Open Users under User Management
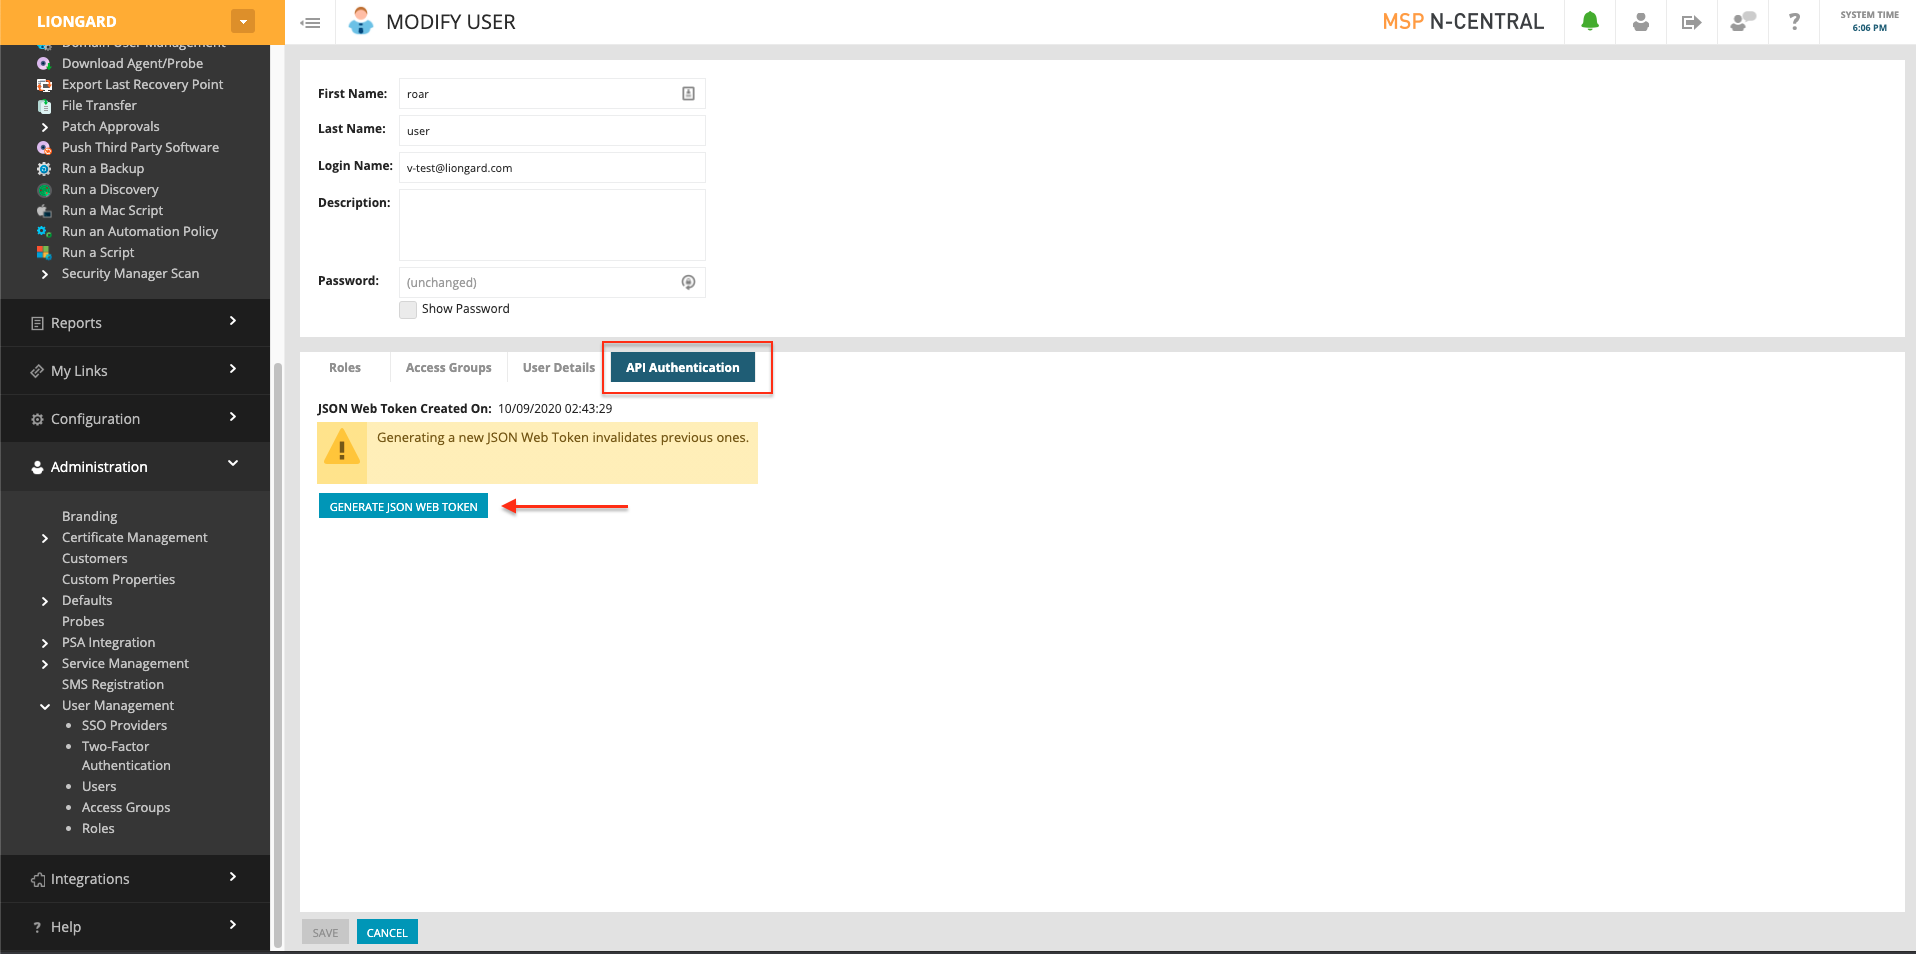The width and height of the screenshot is (1916, 954). [99, 787]
